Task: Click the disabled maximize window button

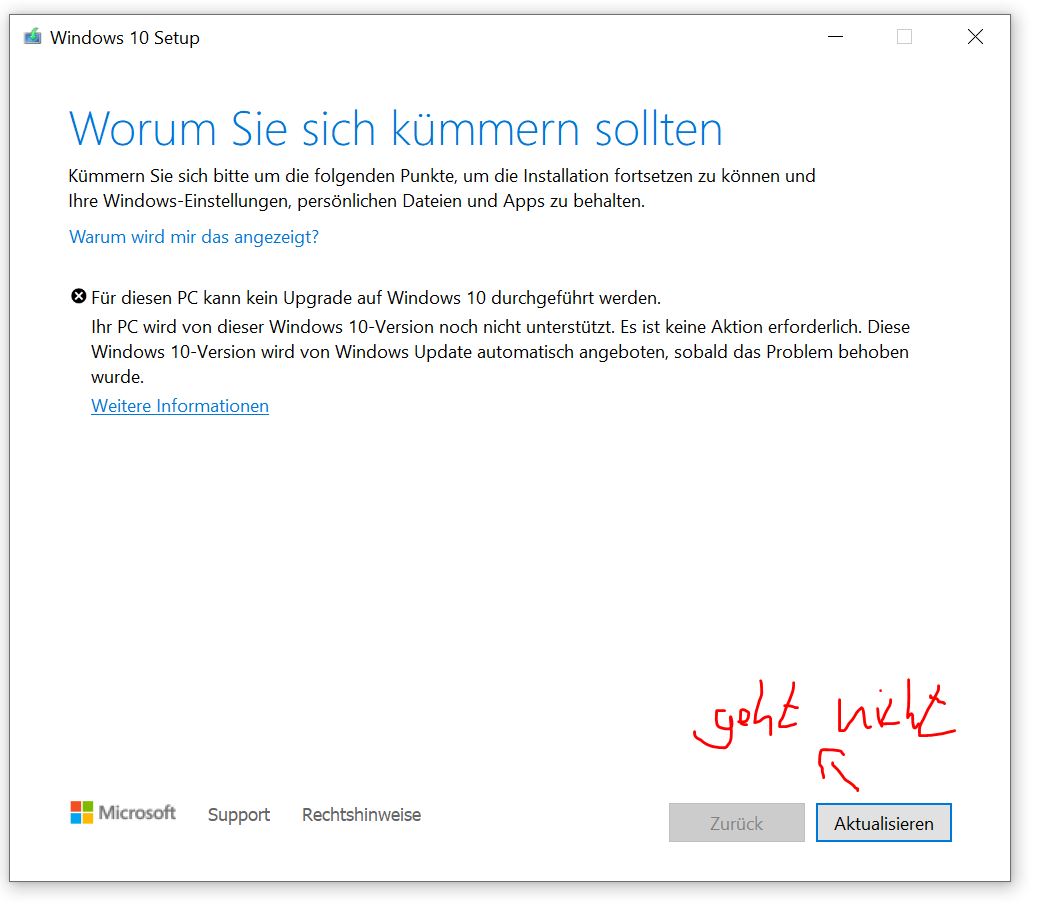Action: pyautogui.click(x=904, y=36)
